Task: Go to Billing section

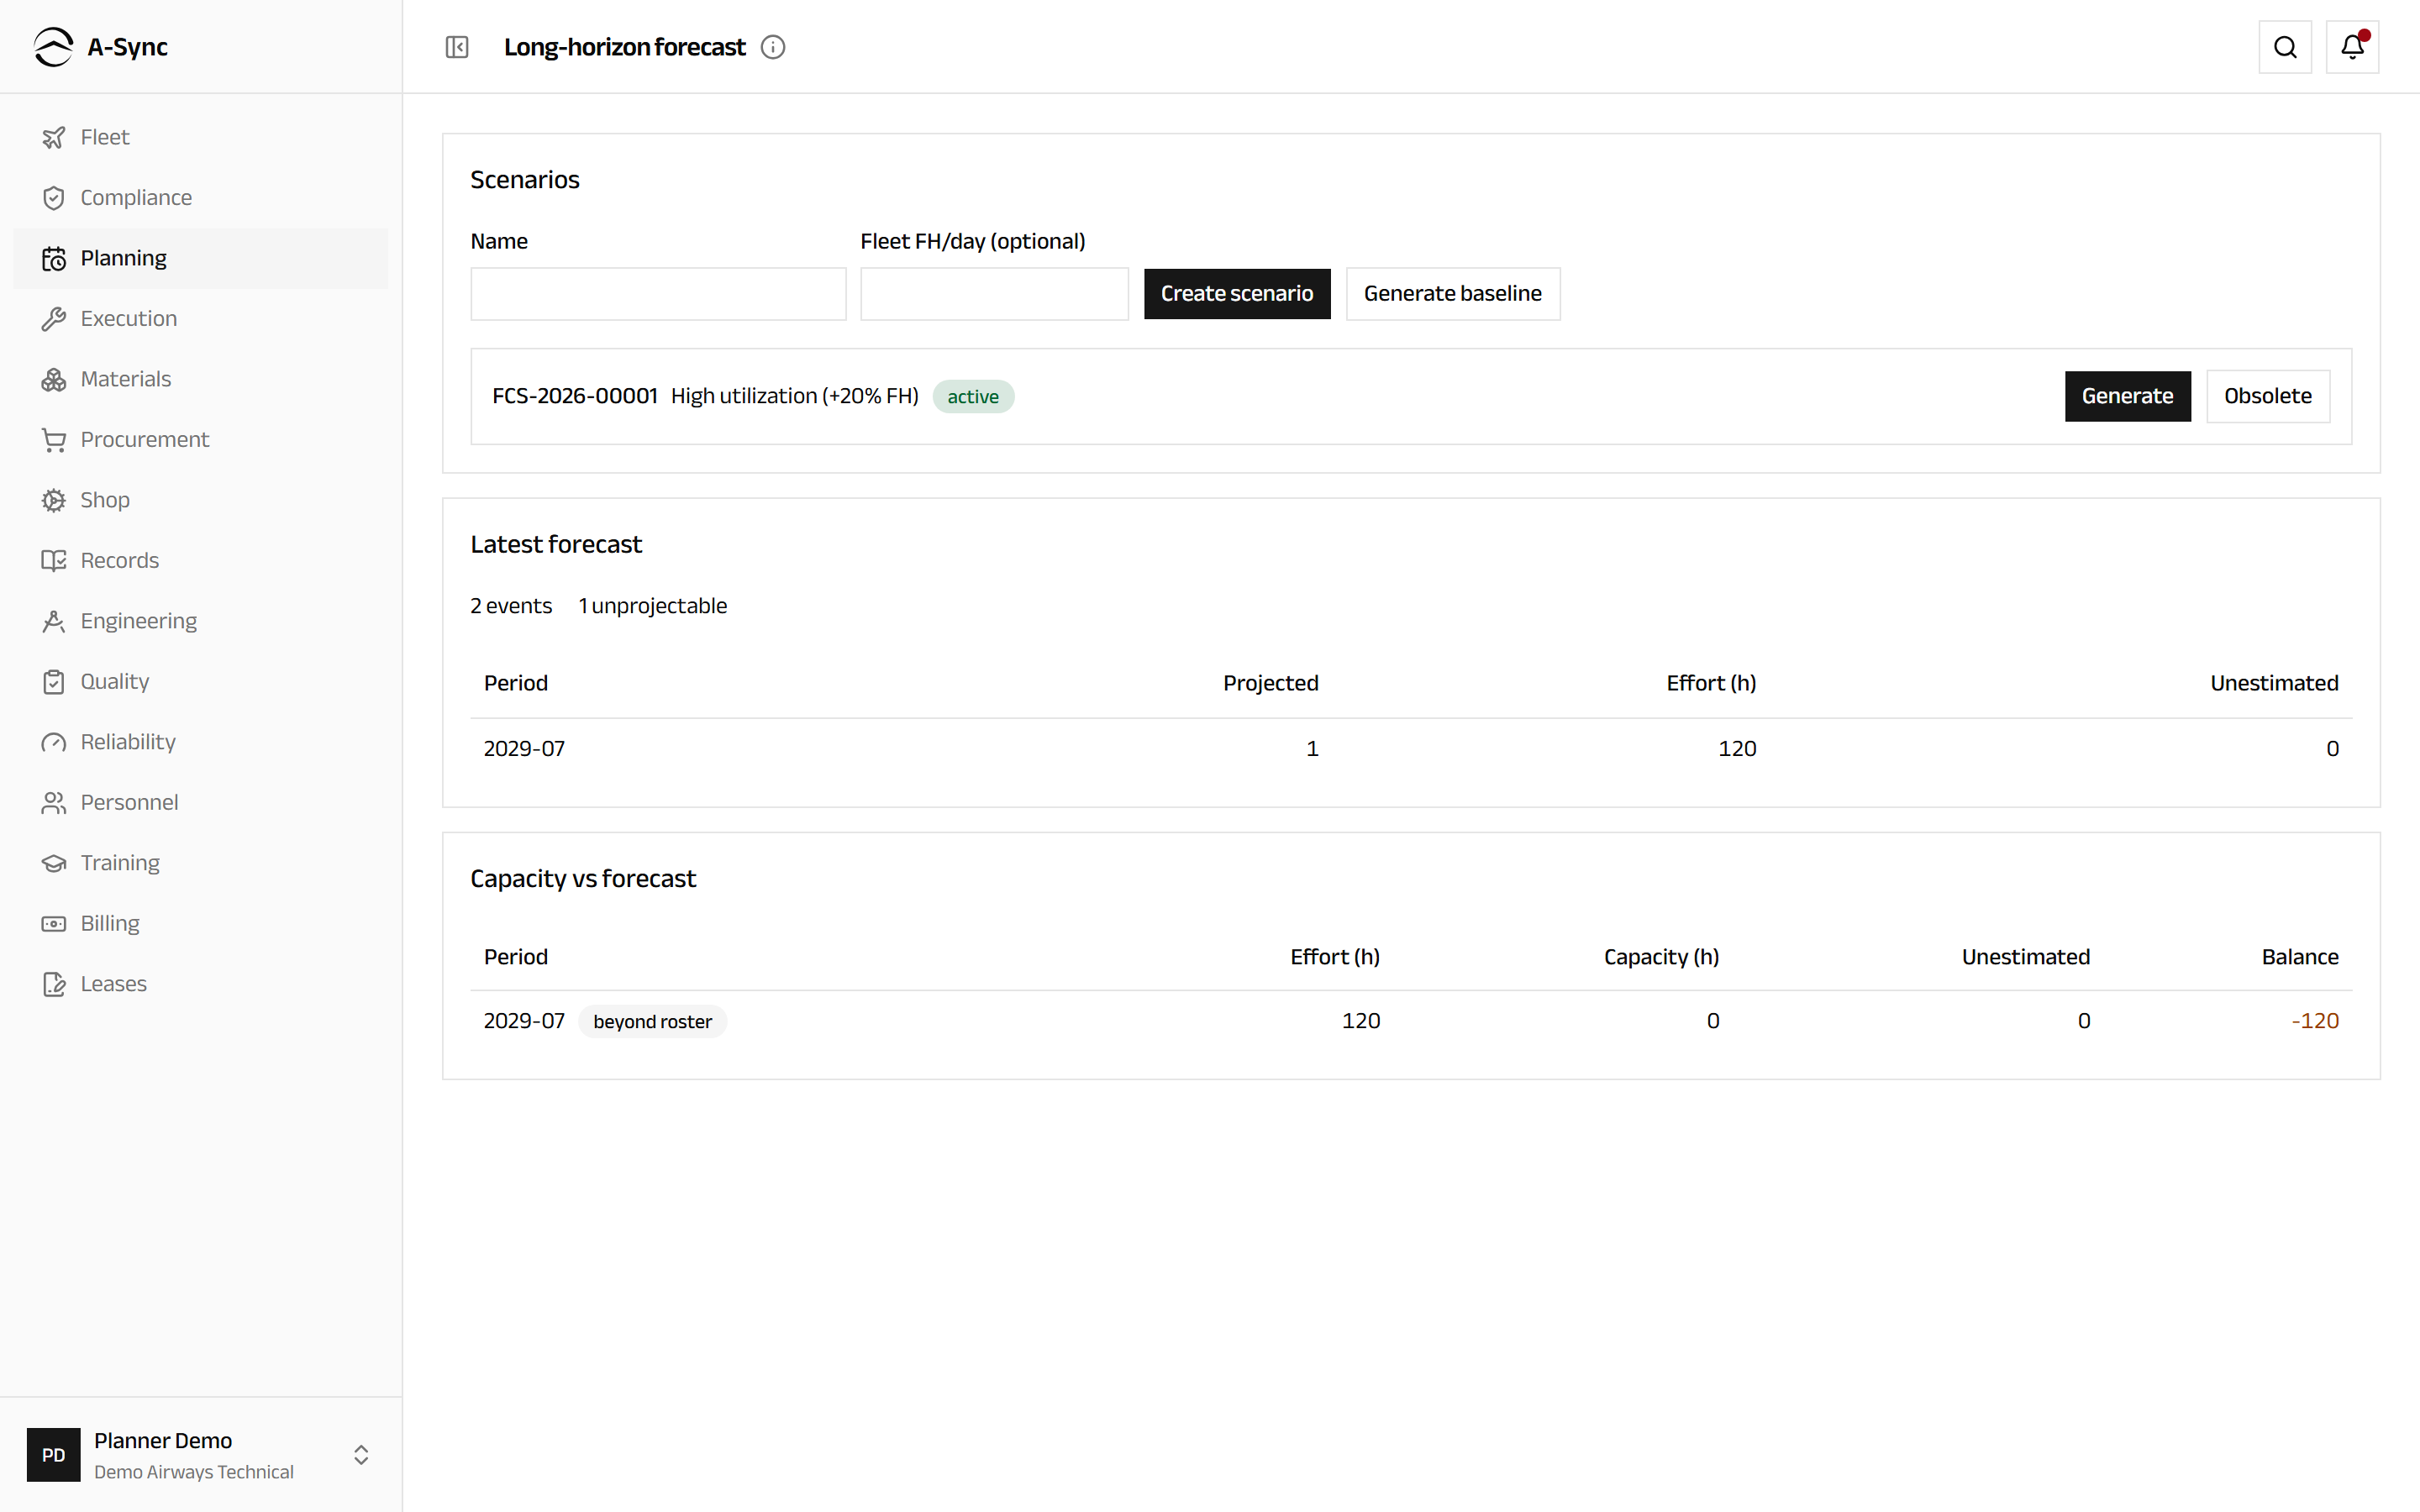Action: [x=201, y=923]
